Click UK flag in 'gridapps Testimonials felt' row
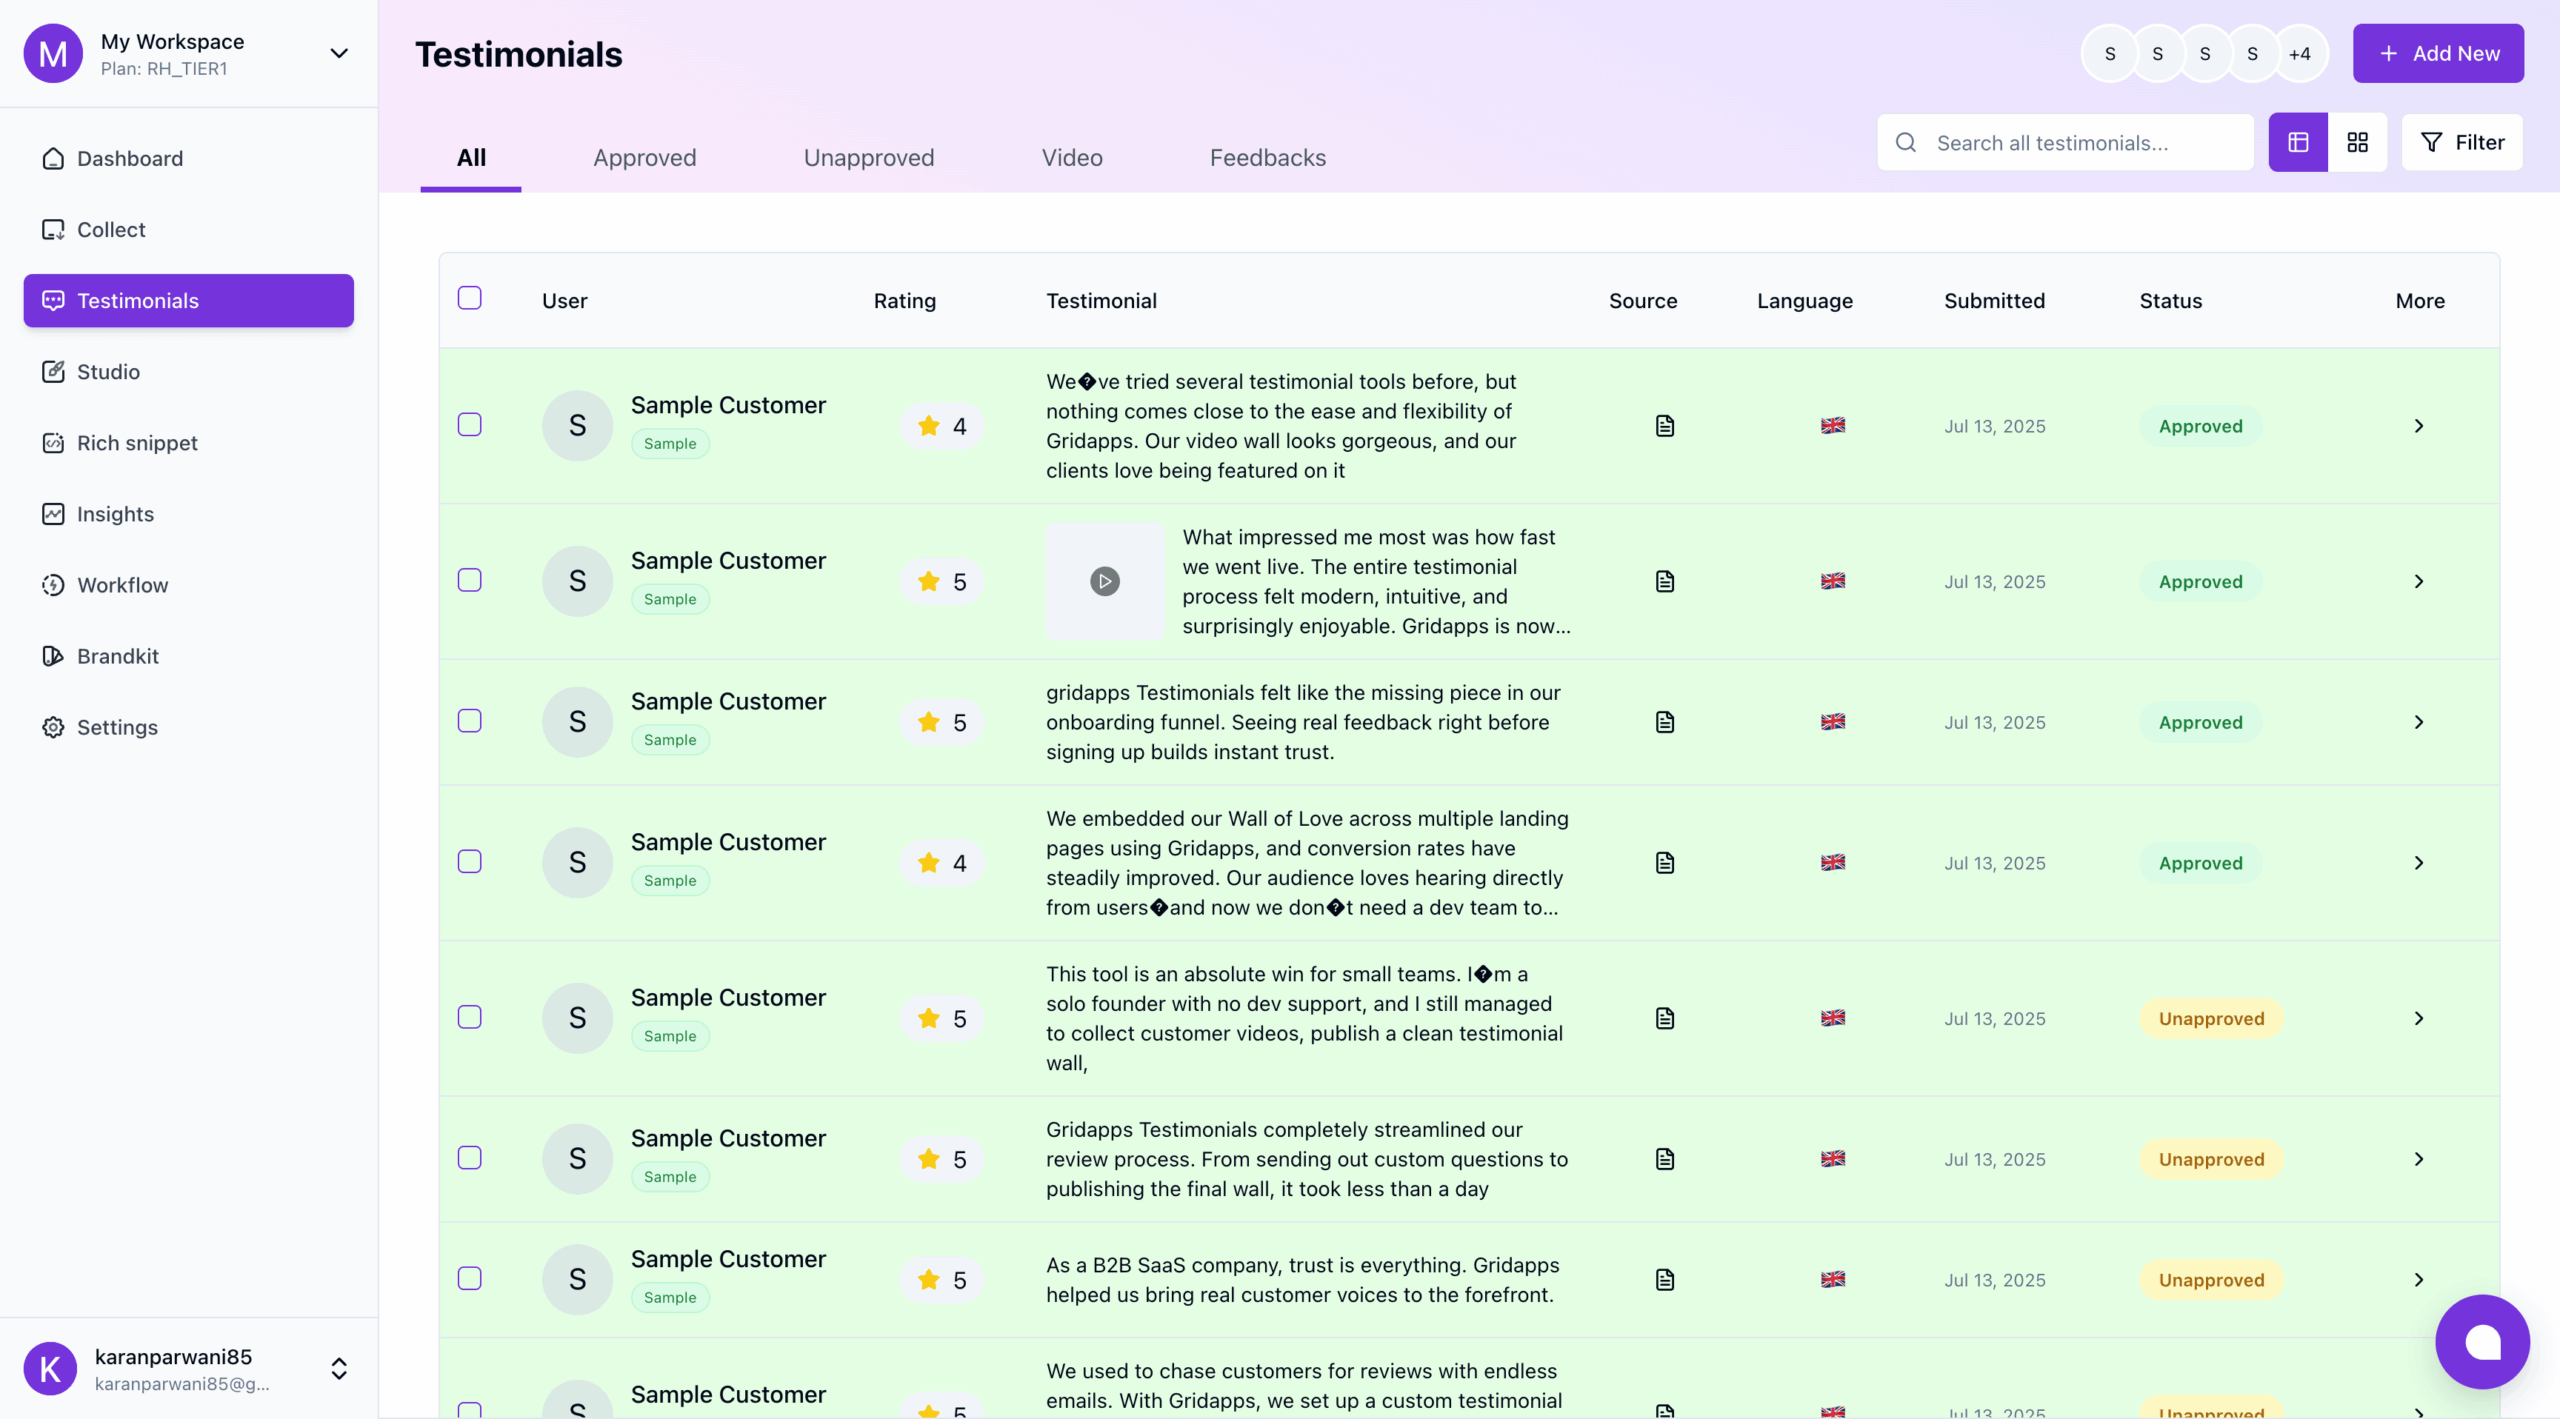The height and width of the screenshot is (1419, 2560). (1832, 721)
